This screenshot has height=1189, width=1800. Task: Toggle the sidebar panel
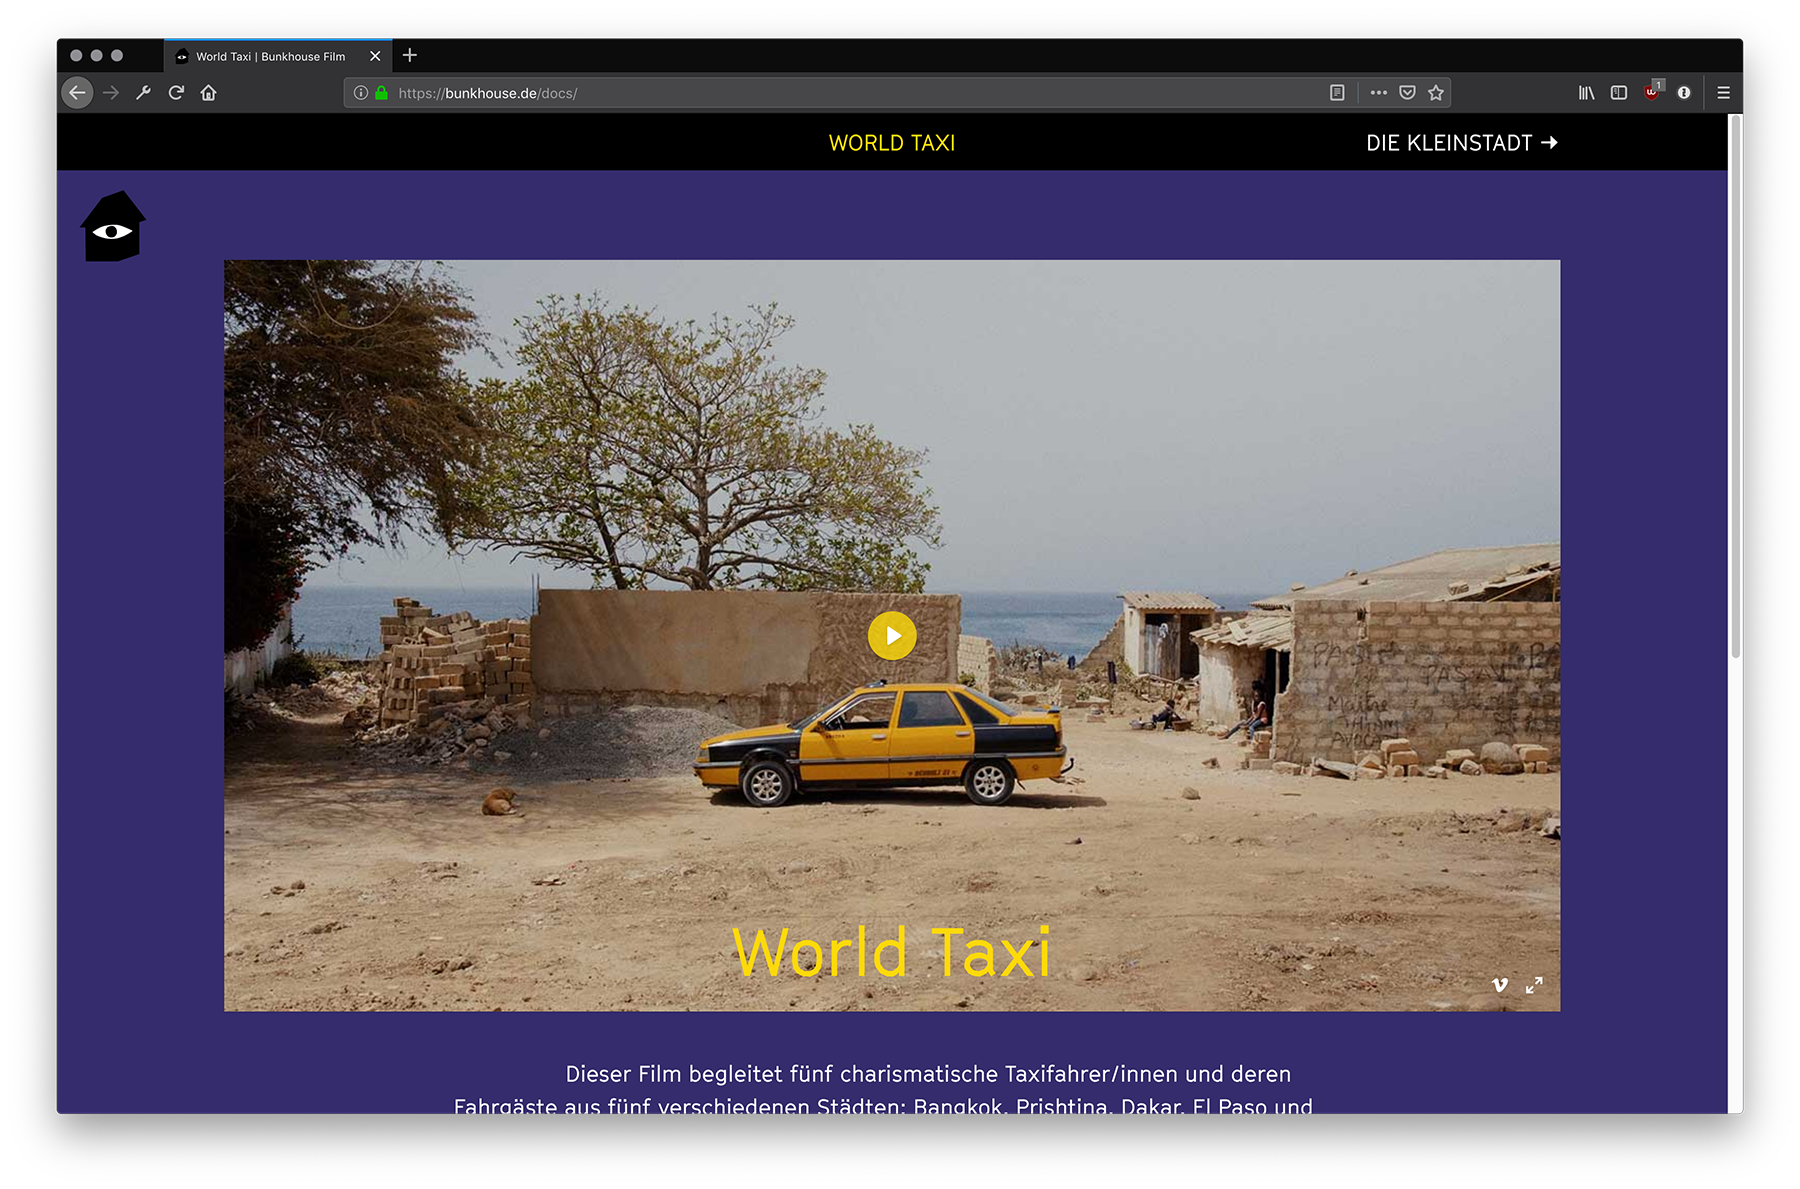click(1619, 93)
